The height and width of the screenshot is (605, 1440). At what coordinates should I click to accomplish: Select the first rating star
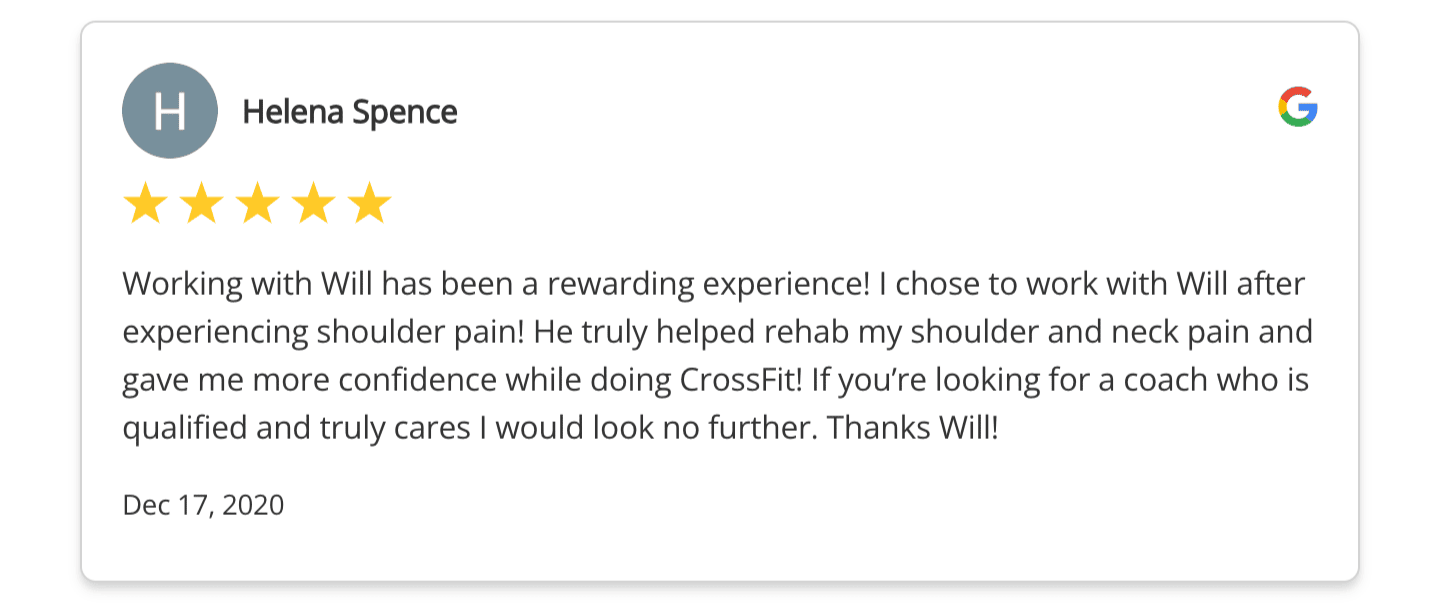coord(145,204)
